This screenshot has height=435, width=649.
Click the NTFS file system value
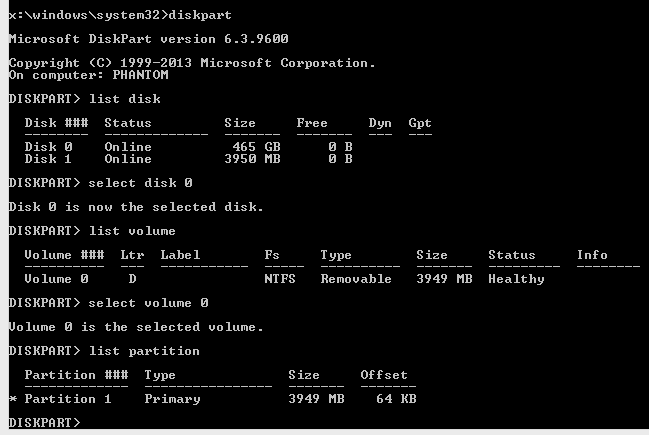pos(280,279)
